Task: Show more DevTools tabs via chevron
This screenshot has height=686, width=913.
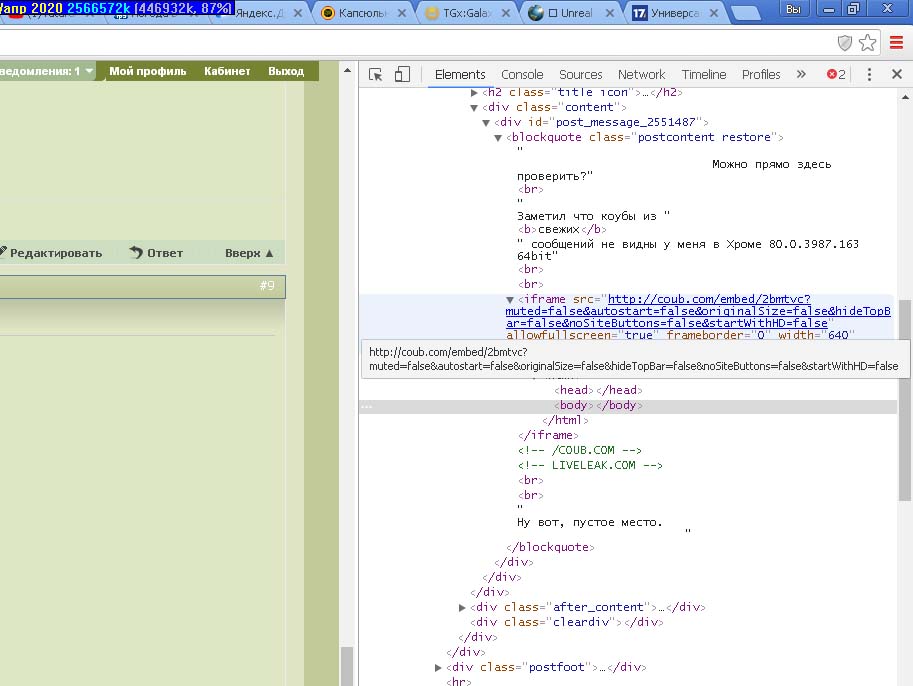Action: click(801, 74)
